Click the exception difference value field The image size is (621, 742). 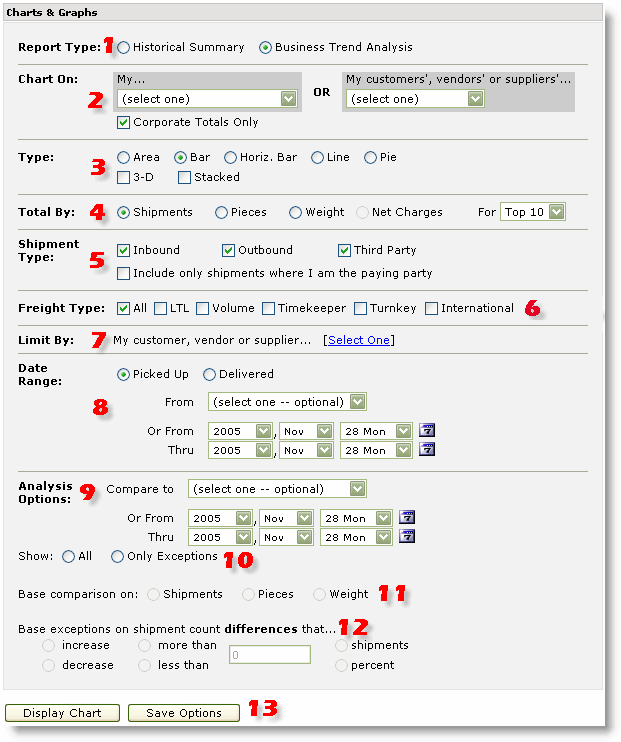[x=269, y=655]
